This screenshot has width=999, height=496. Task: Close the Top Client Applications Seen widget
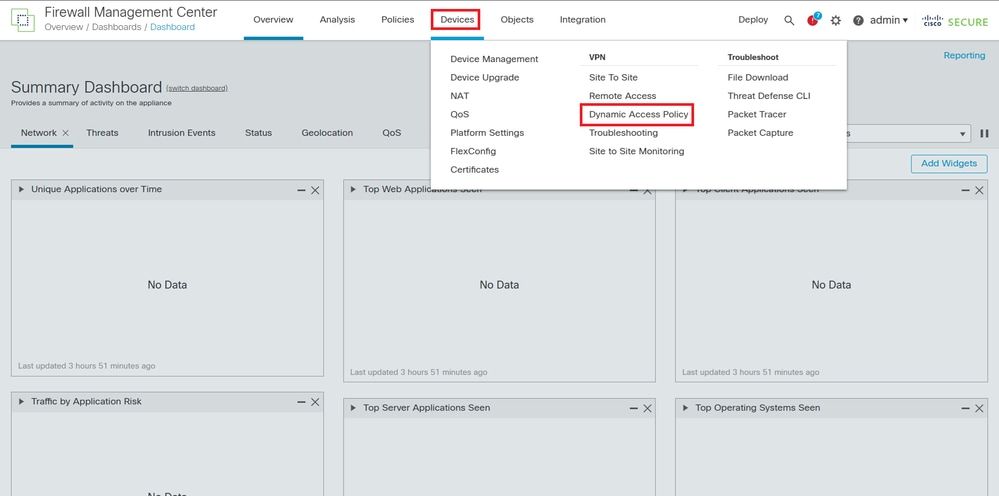tap(979, 190)
